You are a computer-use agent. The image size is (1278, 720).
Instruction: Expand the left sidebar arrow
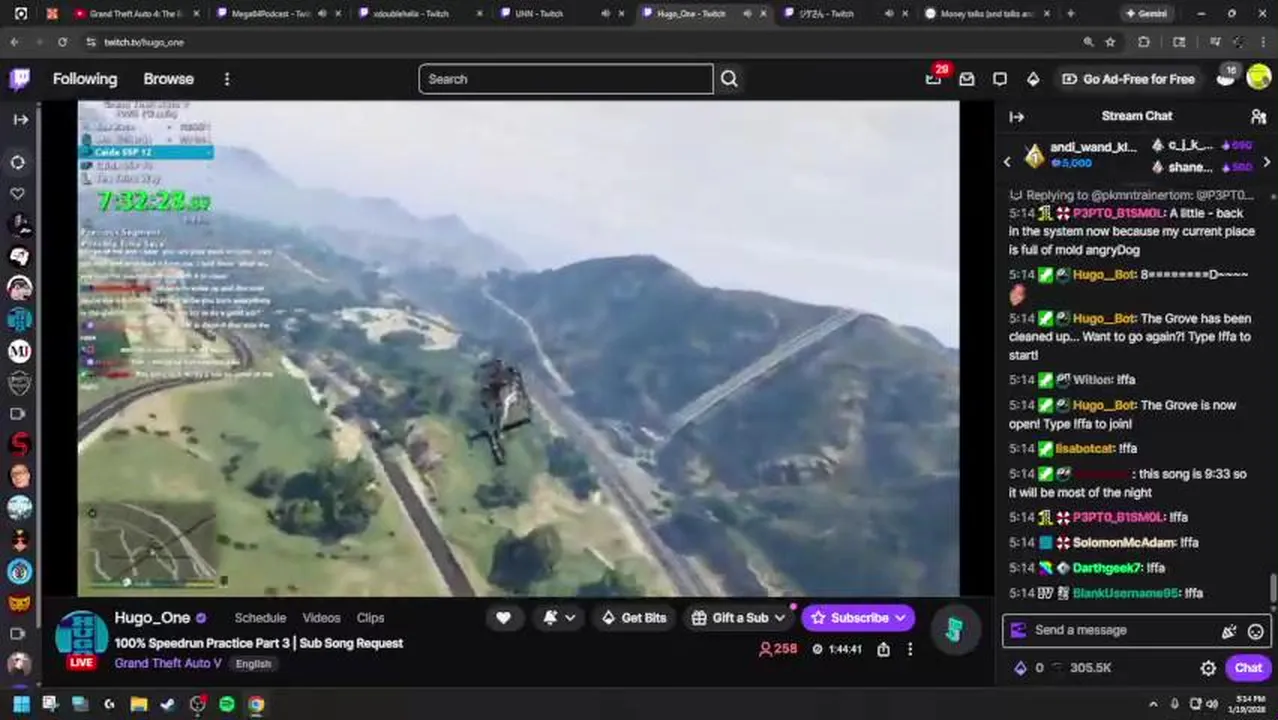(20, 119)
